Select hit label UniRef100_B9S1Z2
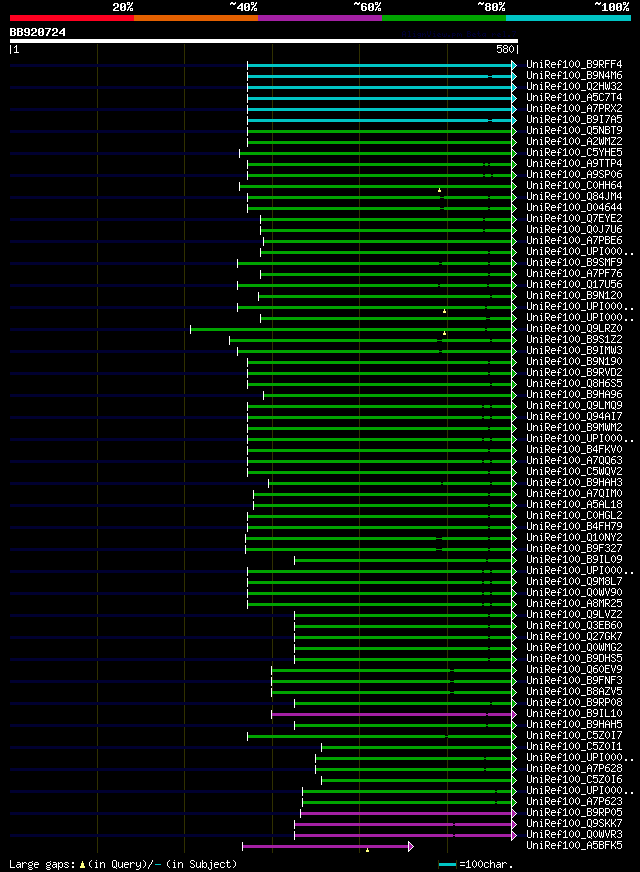 (x=574, y=339)
